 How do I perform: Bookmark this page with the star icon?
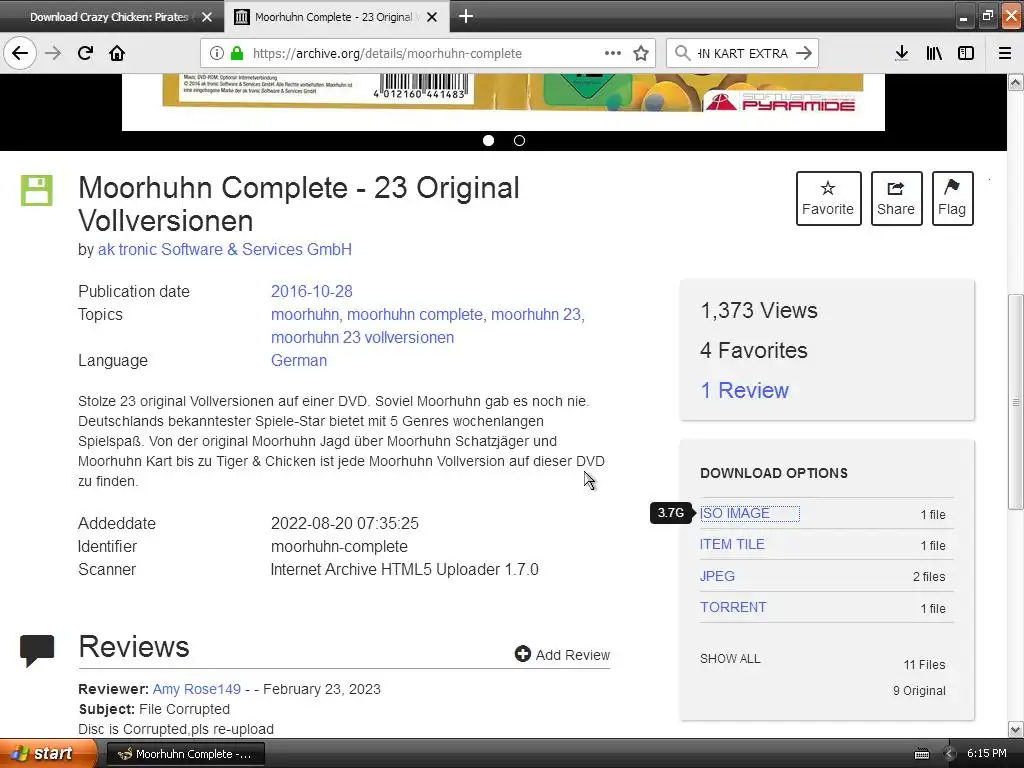point(641,53)
